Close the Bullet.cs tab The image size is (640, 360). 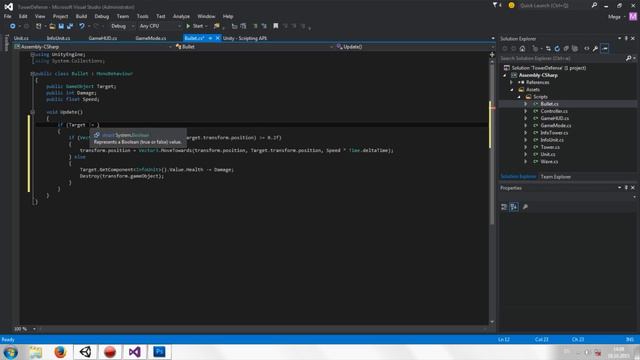218,38
